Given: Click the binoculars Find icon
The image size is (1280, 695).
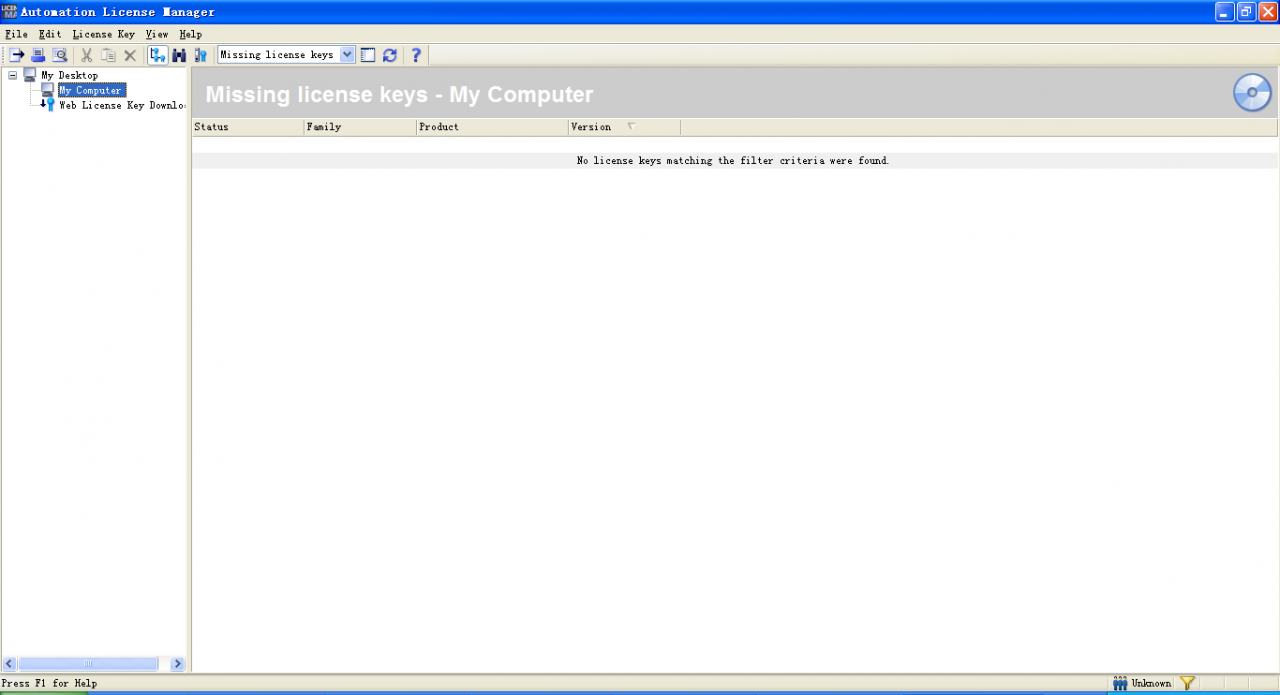Looking at the screenshot, I should coord(179,55).
